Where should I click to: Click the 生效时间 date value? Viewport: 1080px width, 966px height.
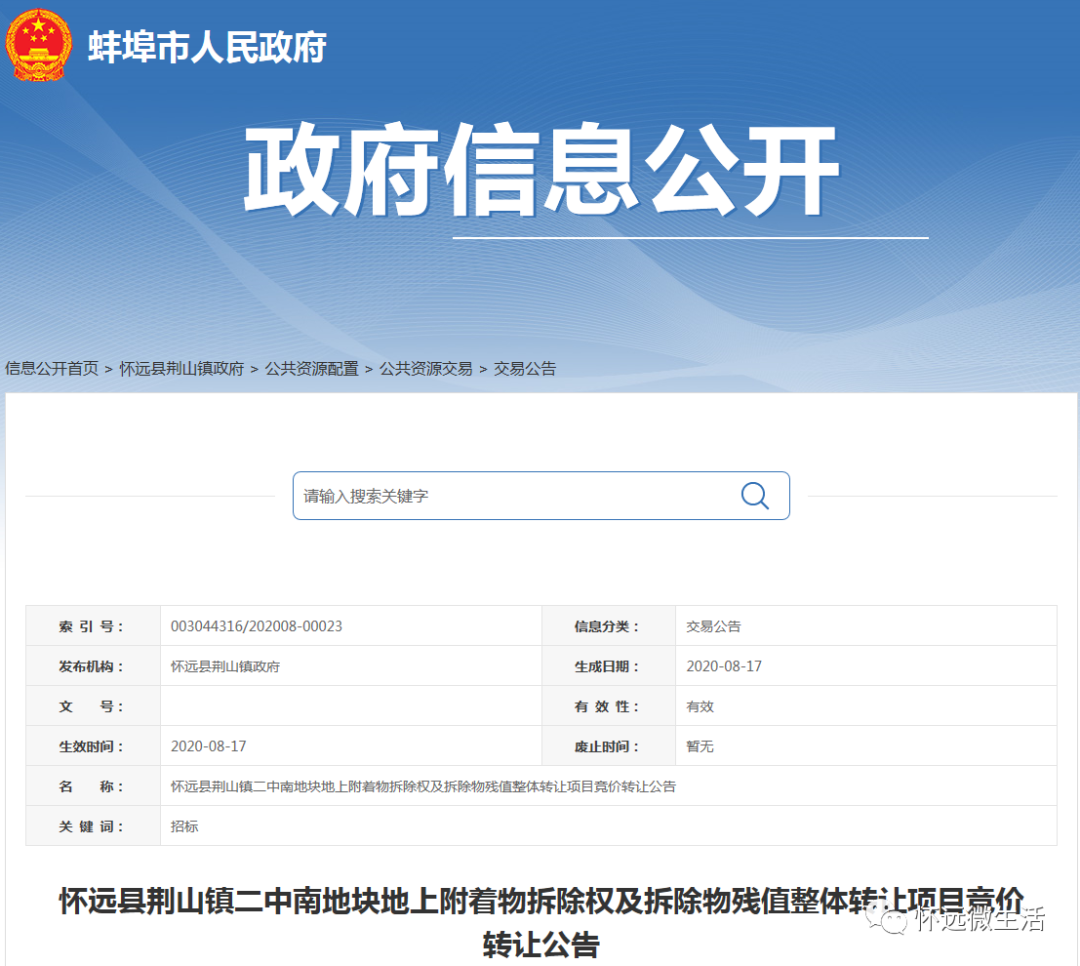pyautogui.click(x=209, y=746)
